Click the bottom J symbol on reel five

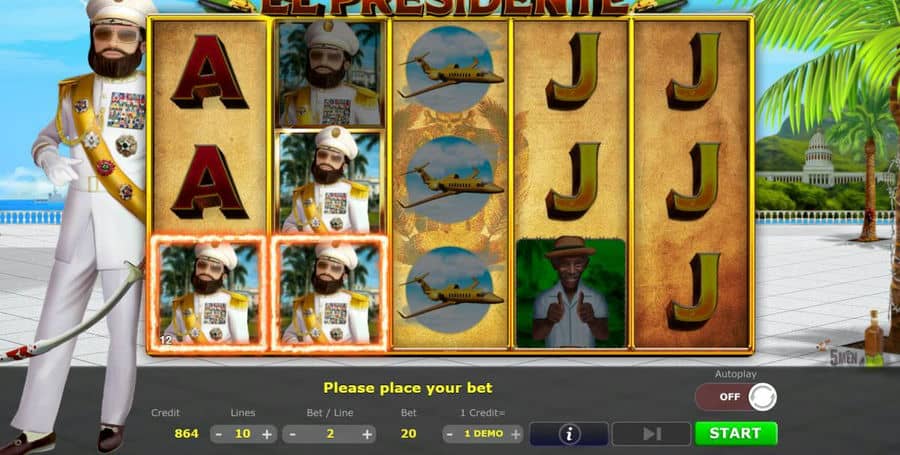click(x=693, y=291)
